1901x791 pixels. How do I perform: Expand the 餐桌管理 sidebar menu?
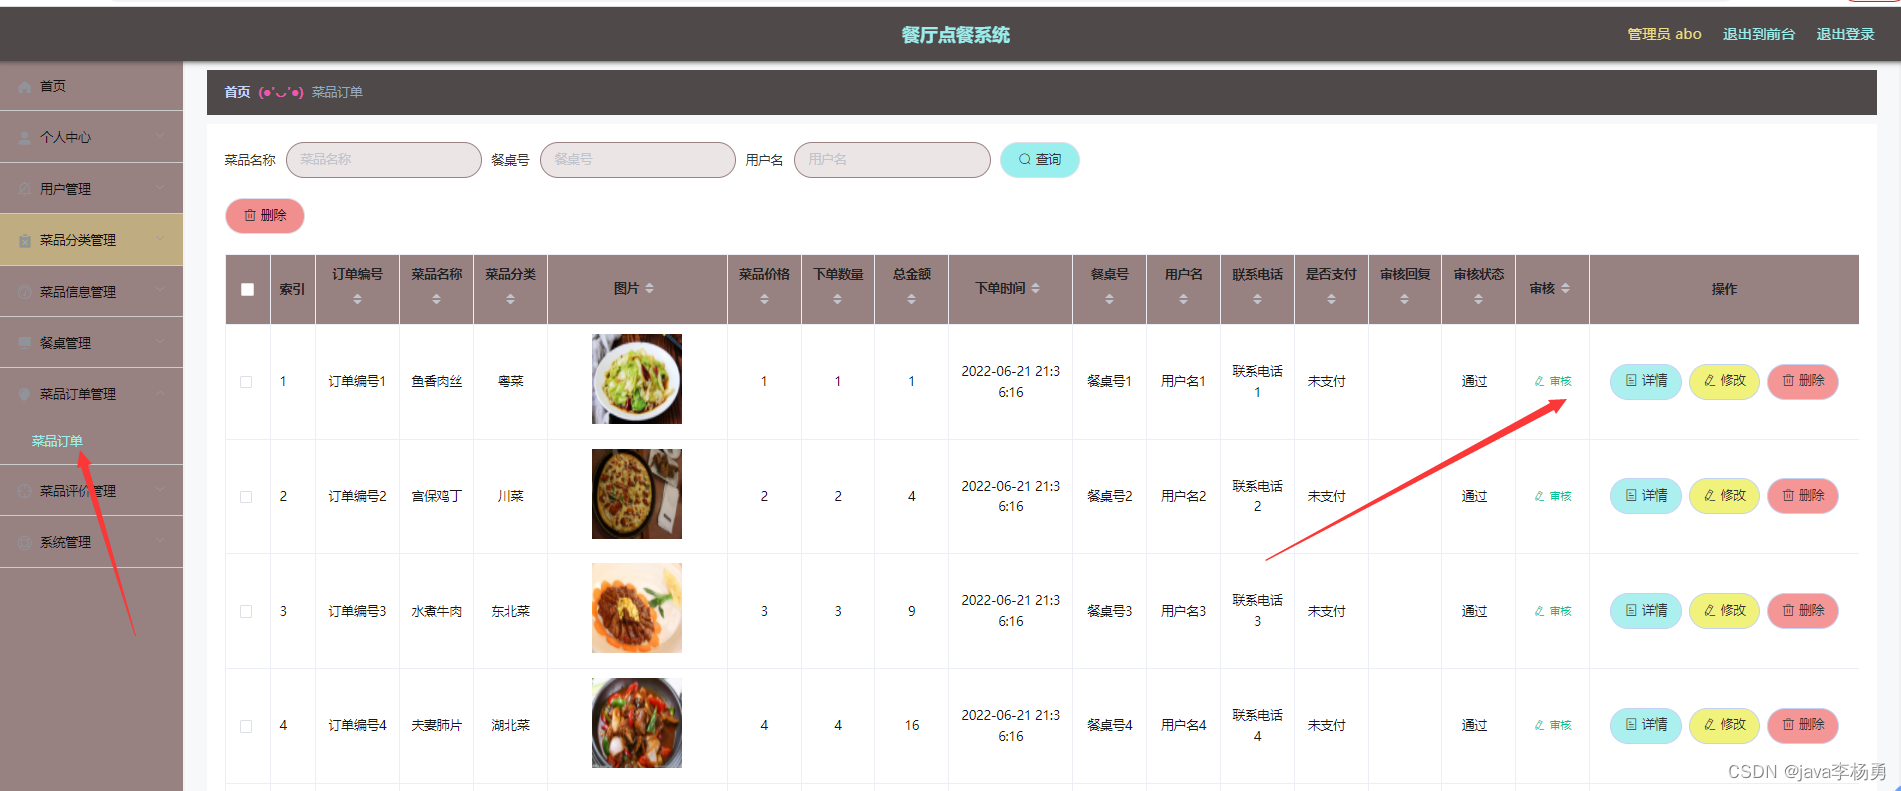pos(91,343)
